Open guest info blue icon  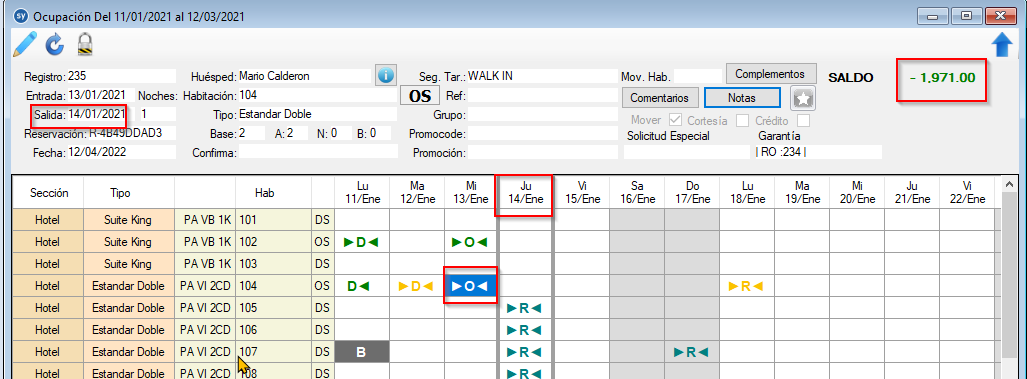[x=386, y=75]
